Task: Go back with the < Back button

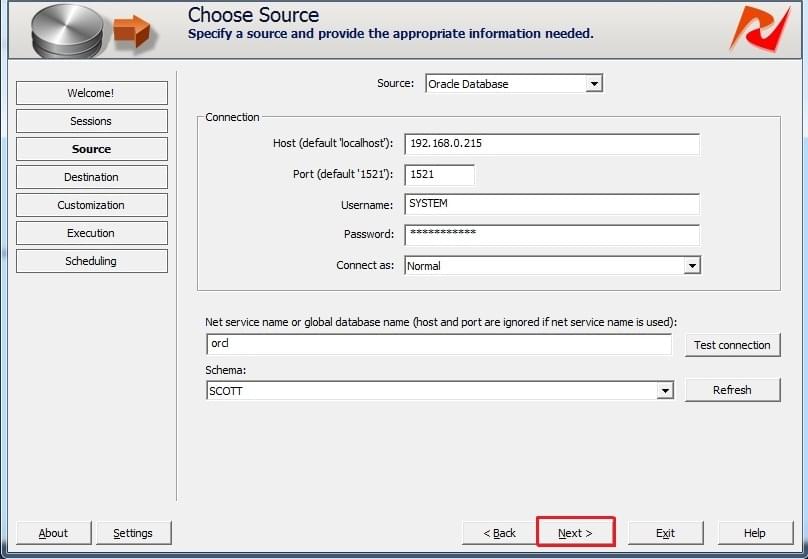Action: click(499, 533)
